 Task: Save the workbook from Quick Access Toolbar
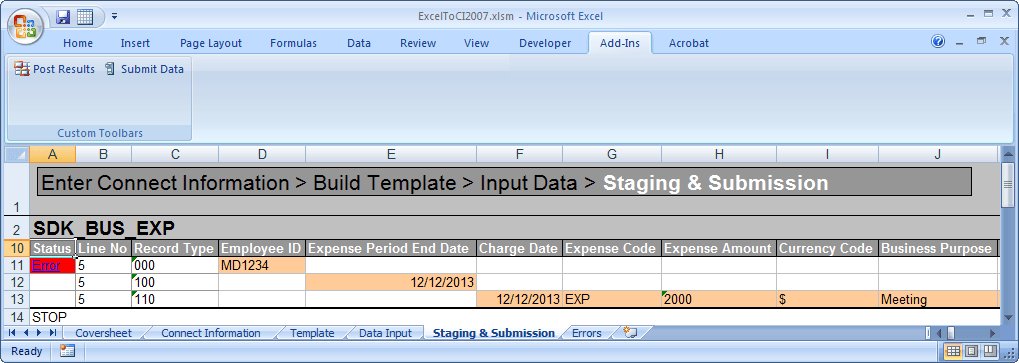pos(63,17)
